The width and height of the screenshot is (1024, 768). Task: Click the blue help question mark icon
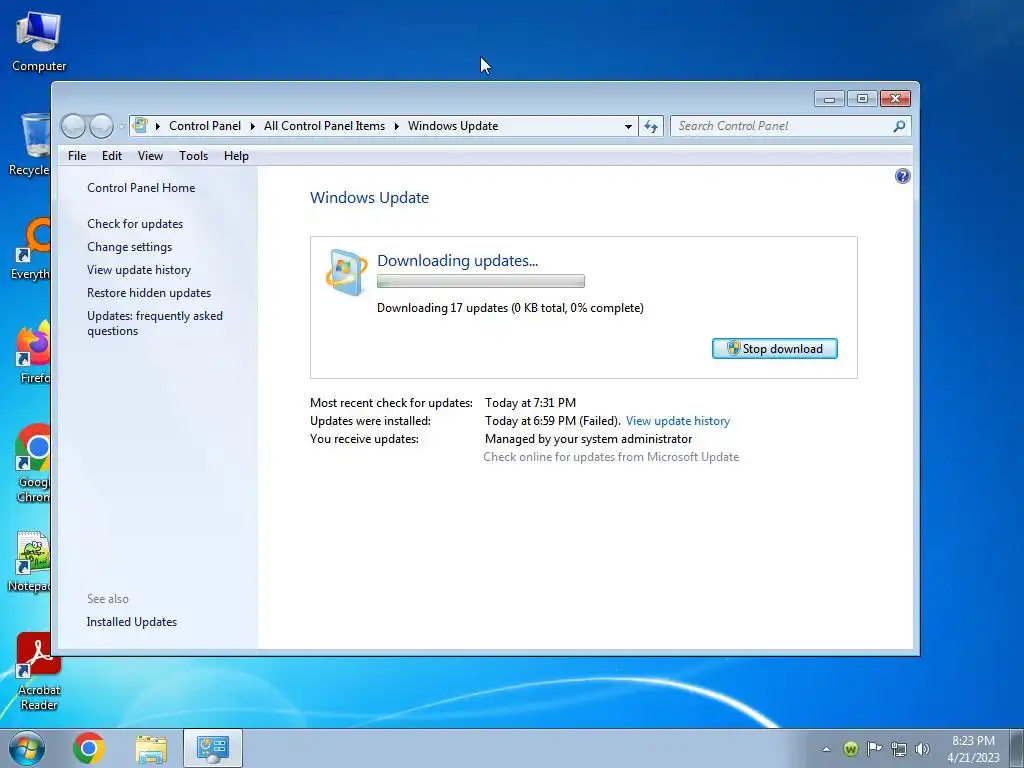[x=903, y=176]
